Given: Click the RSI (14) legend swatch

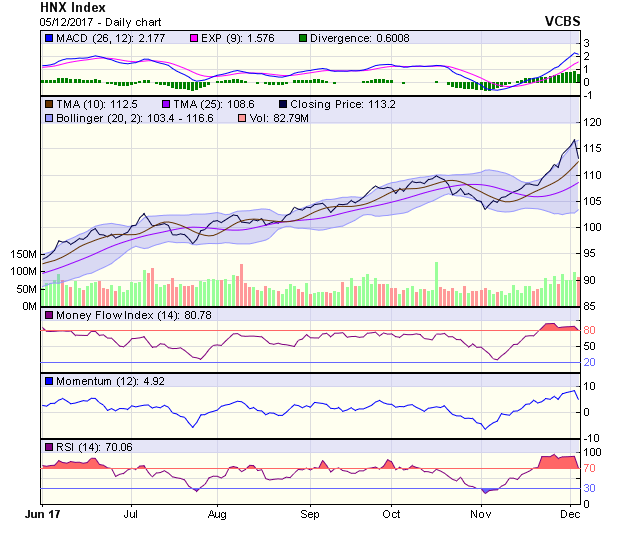Looking at the screenshot, I should point(49,446).
